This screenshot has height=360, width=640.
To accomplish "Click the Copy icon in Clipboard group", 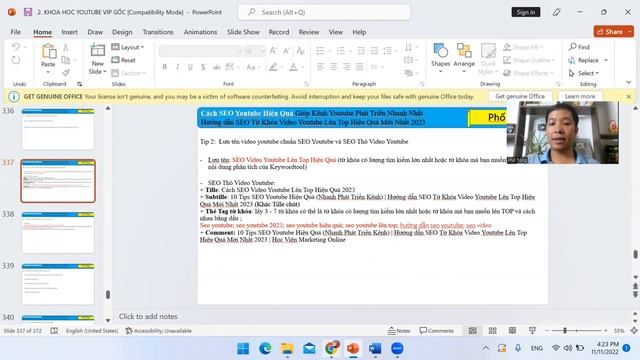I will 66,60.
